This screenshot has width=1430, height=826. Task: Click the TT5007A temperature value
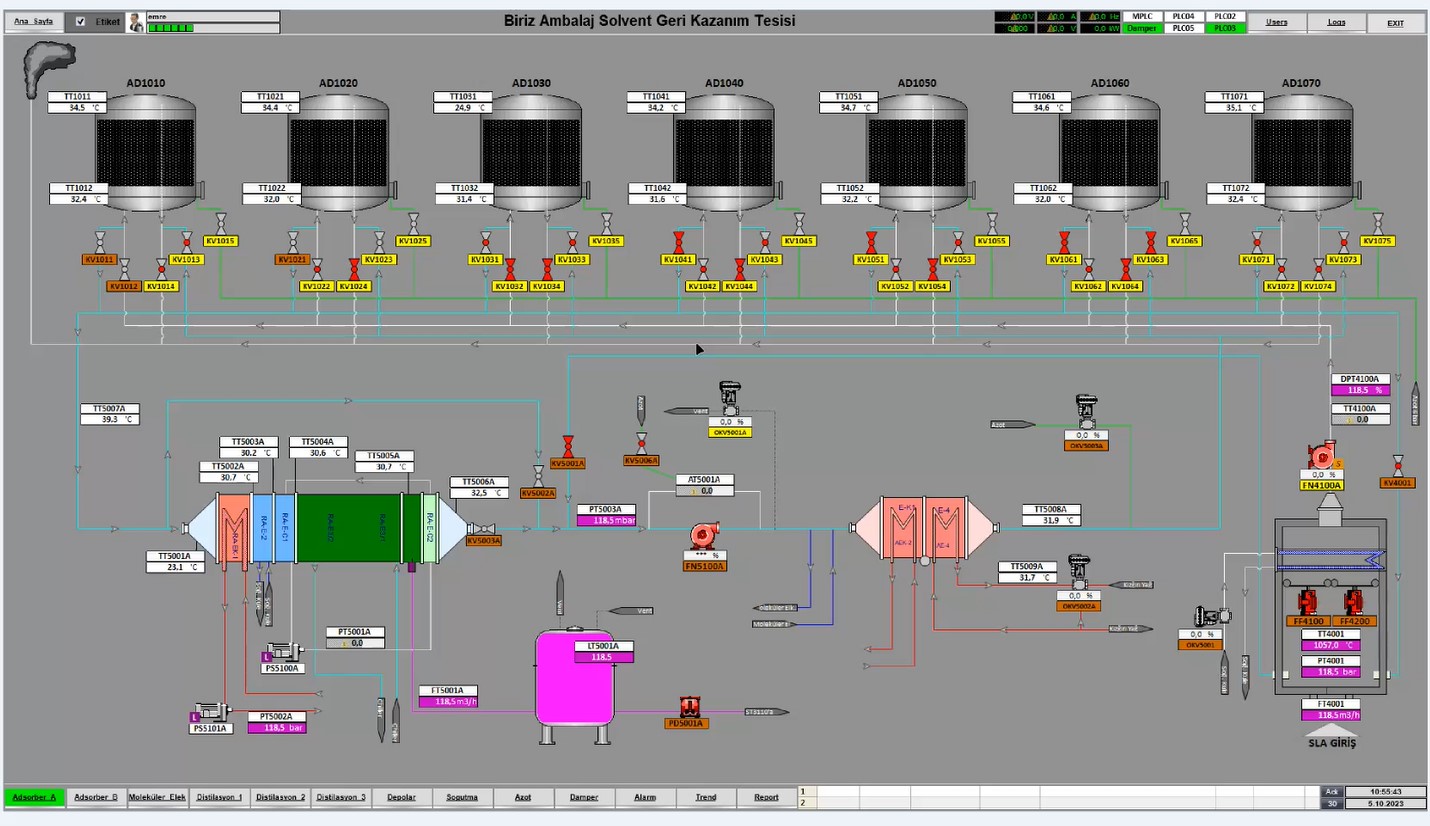point(109,419)
